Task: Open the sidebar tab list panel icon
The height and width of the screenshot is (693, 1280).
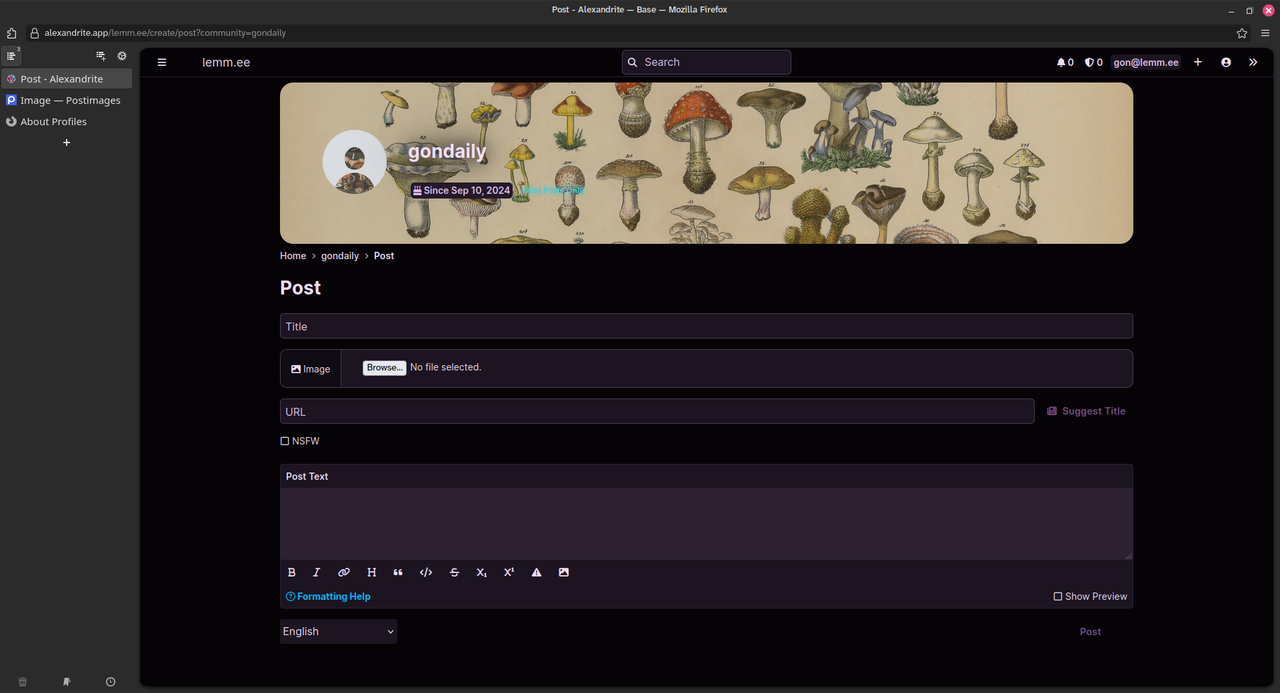Action: 12,56
